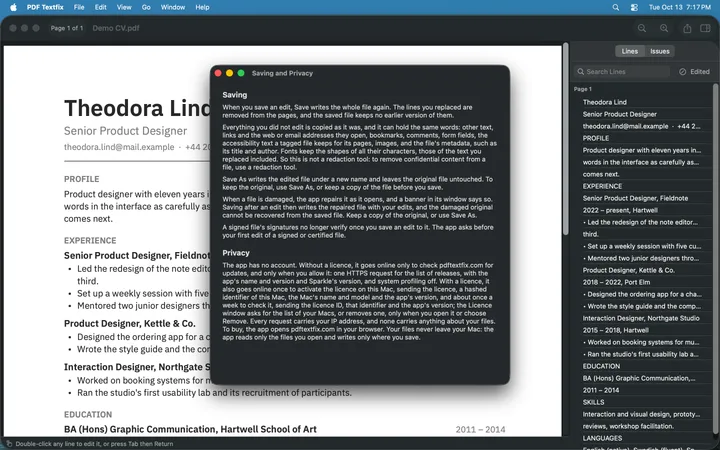Select Senior Product Designer row in the Lines list

pyautogui.click(x=643, y=114)
